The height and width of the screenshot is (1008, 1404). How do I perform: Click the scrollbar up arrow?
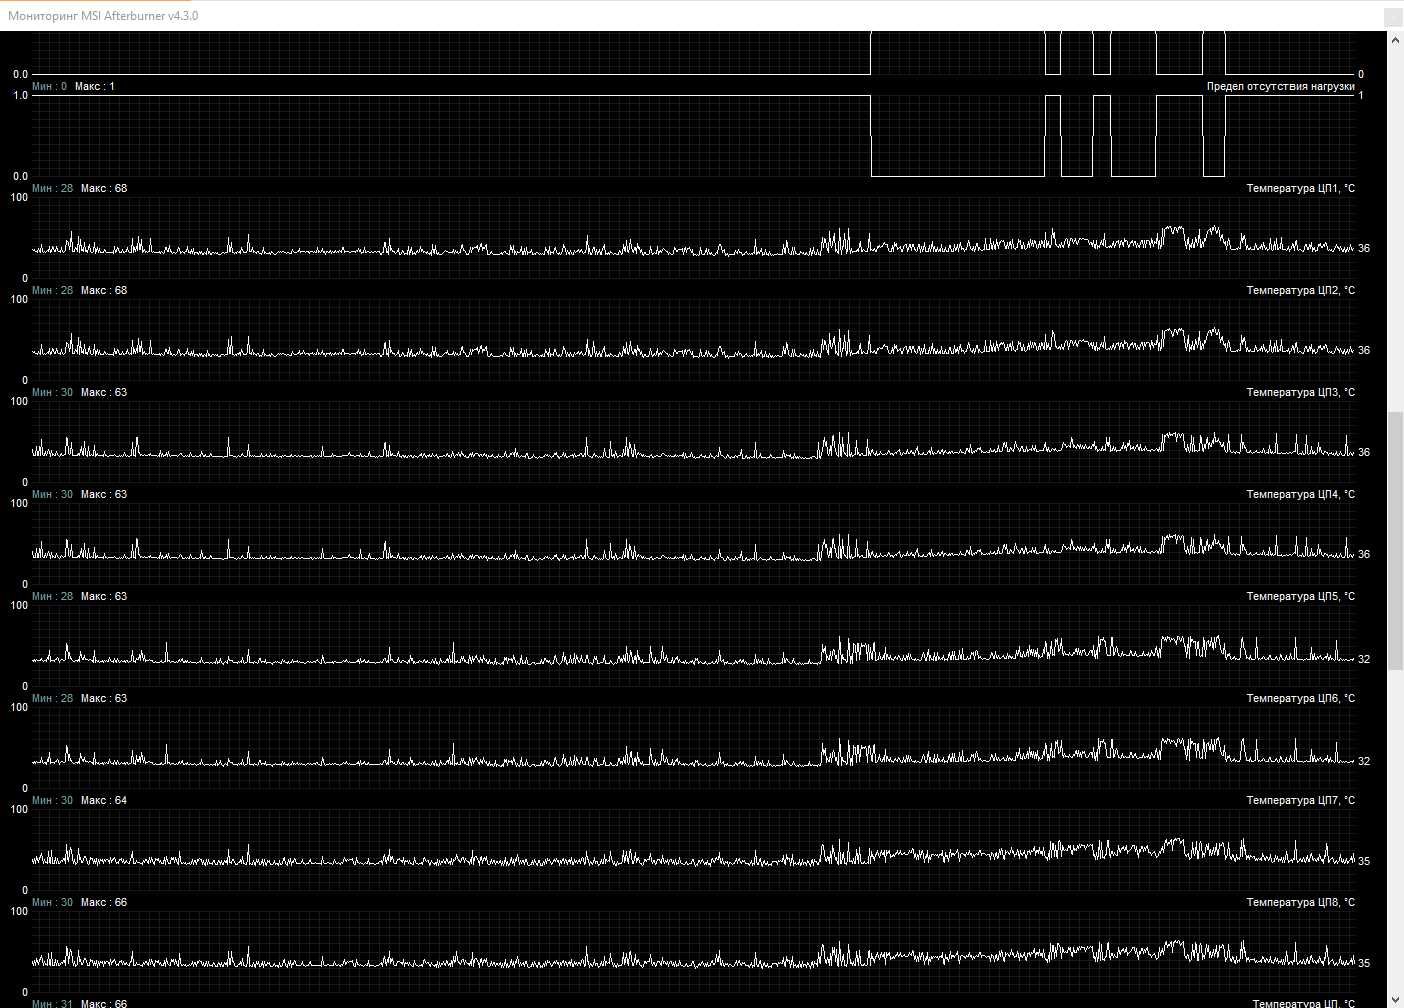click(x=1395, y=40)
